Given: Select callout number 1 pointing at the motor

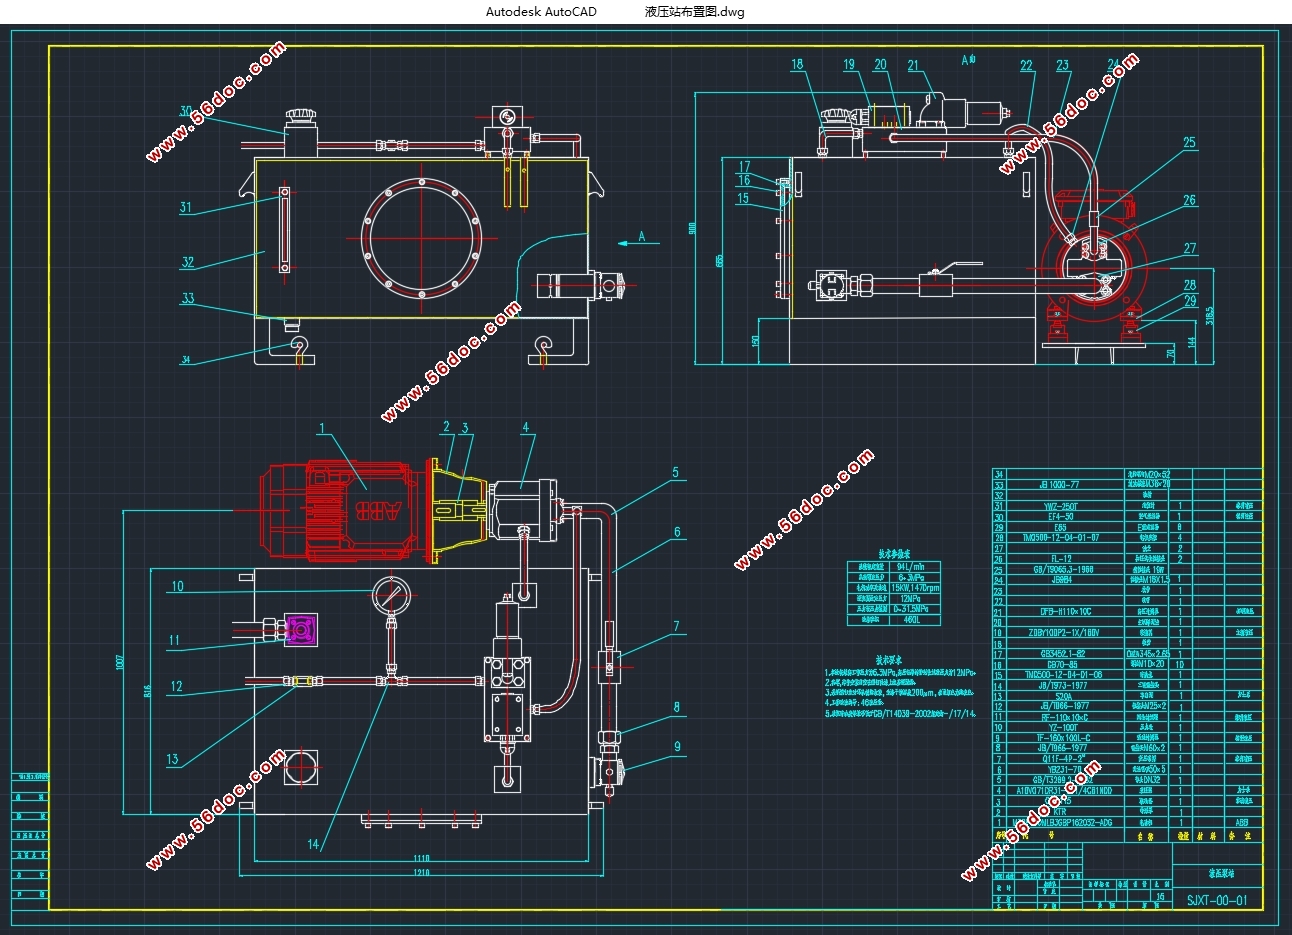Looking at the screenshot, I should point(322,429).
